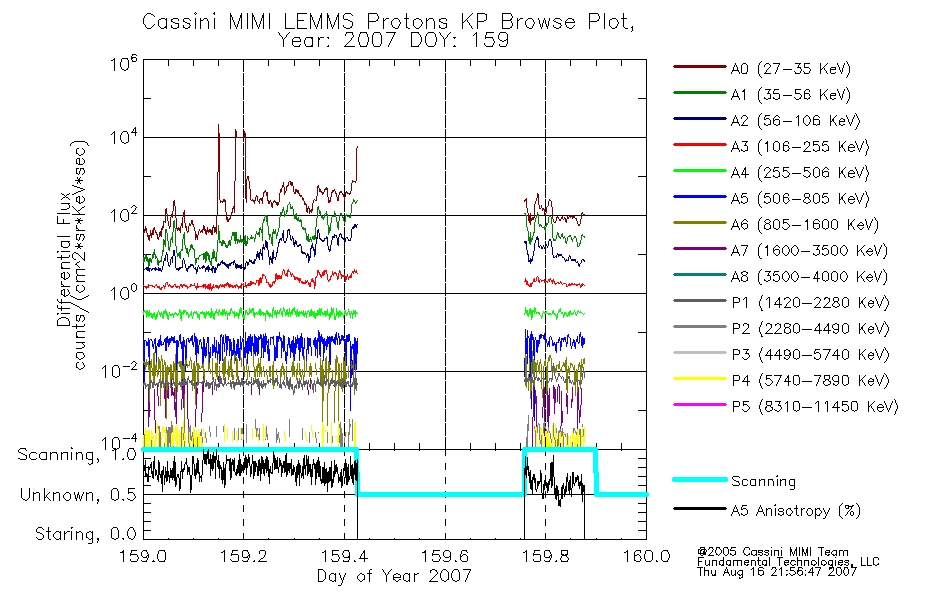Click the A5 (506-805 KeV) legend label

click(x=800, y=199)
